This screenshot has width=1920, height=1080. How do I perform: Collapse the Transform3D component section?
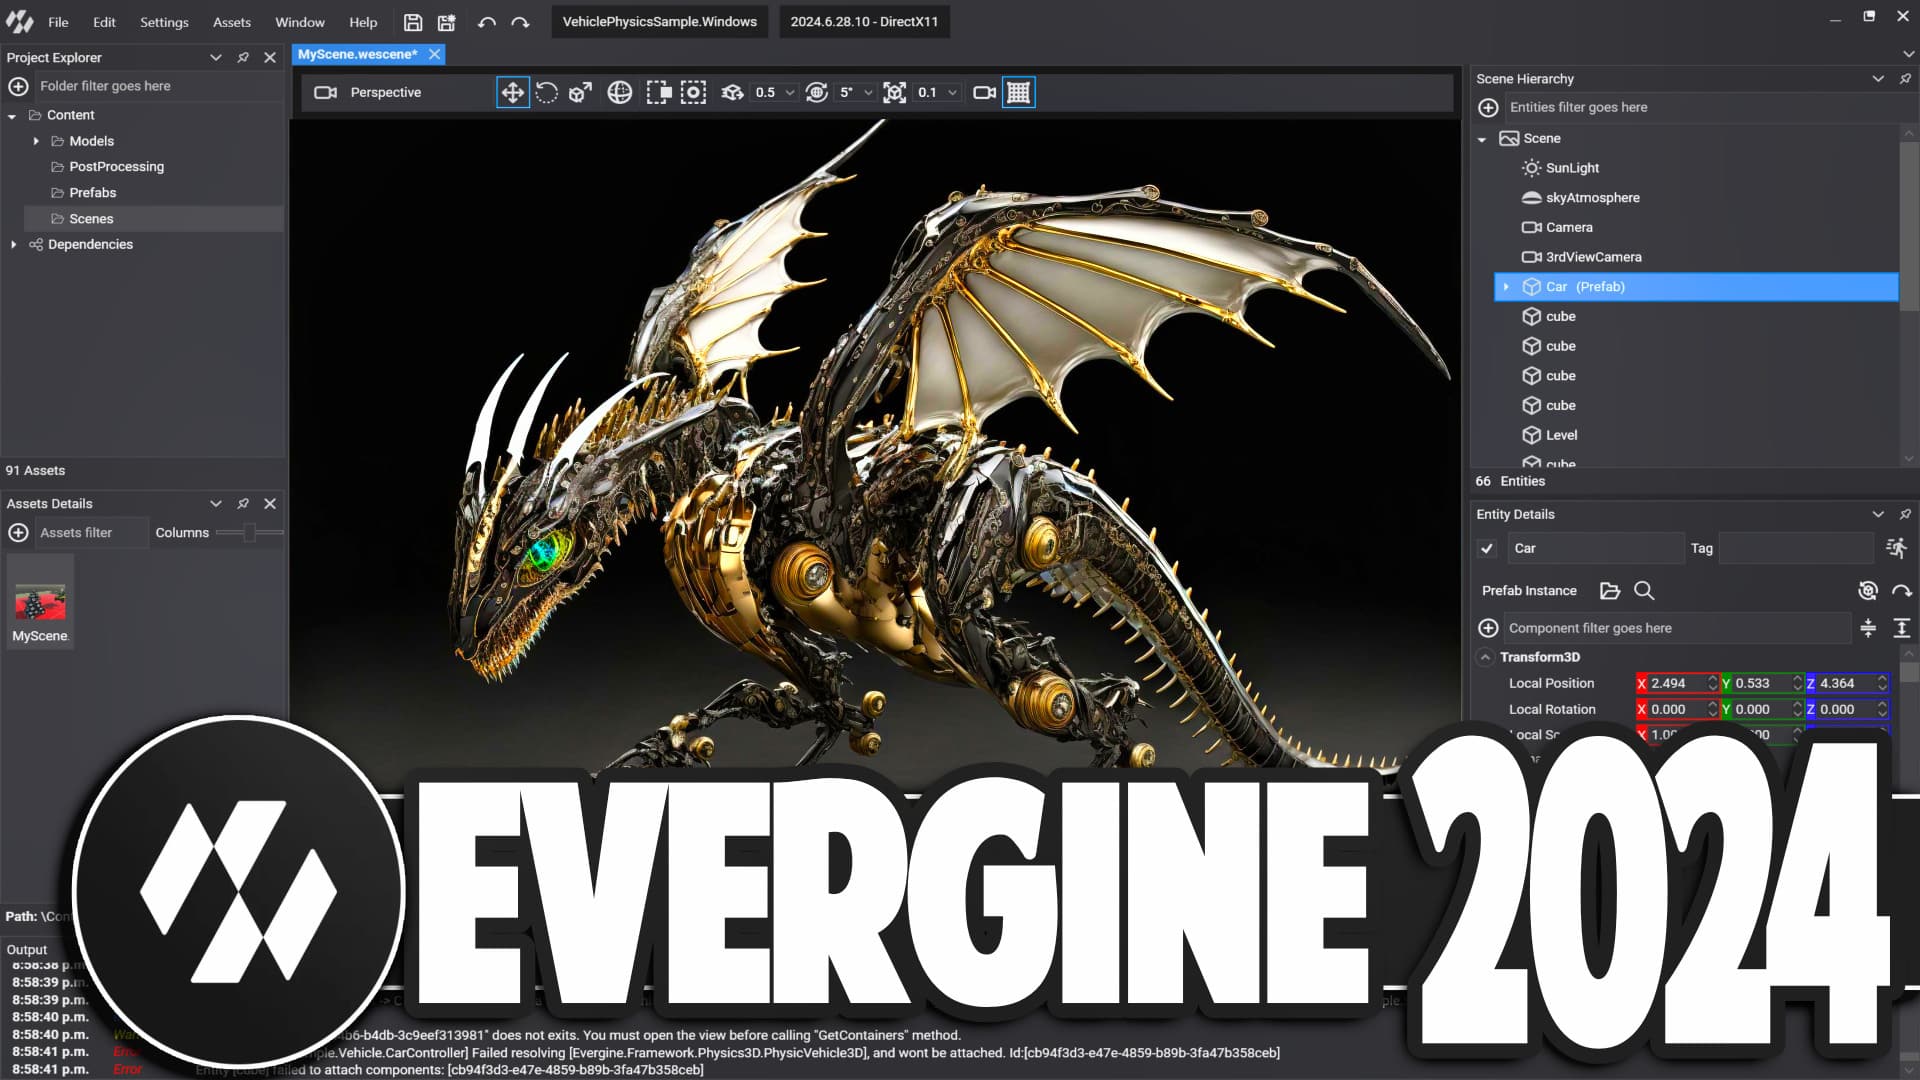pyautogui.click(x=1485, y=657)
